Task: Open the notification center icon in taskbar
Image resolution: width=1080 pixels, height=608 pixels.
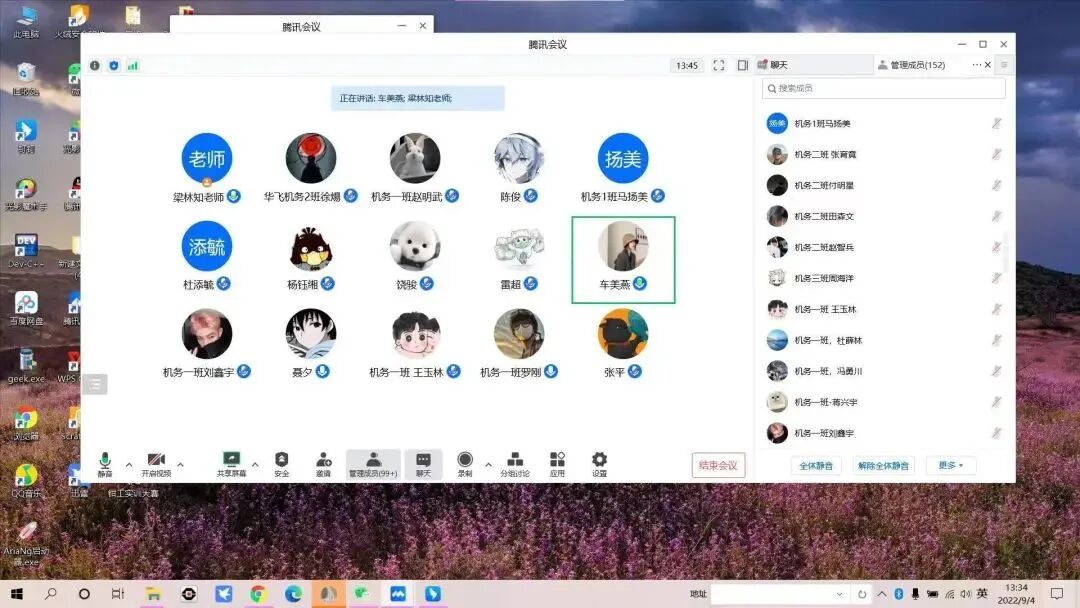Action: click(1057, 594)
